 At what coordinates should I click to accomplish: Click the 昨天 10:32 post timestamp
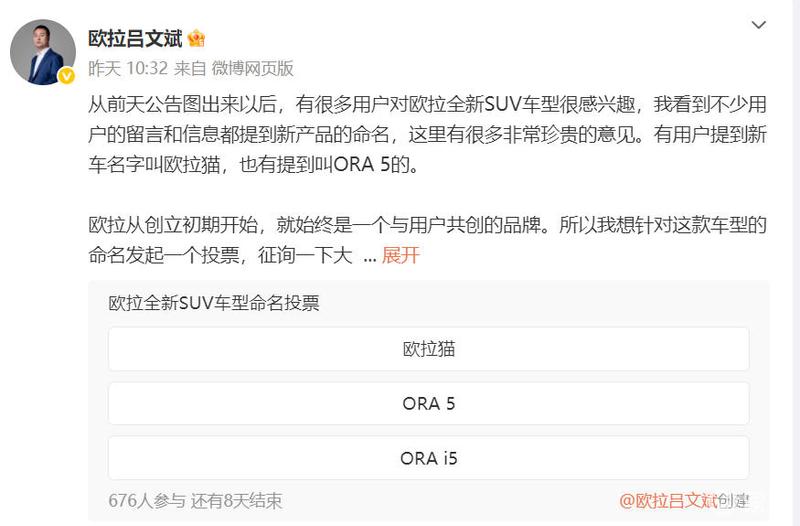pyautogui.click(x=128, y=68)
